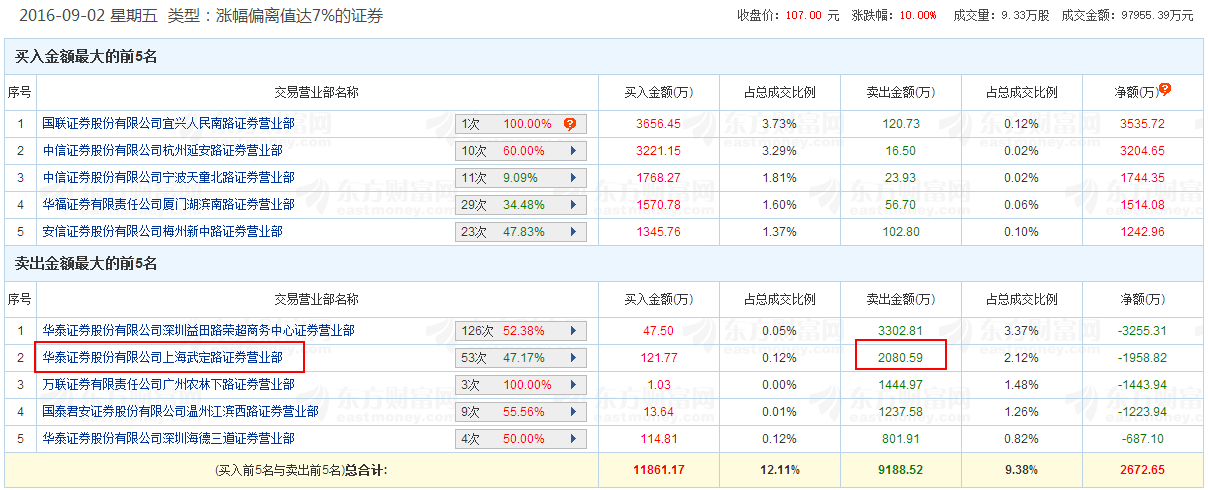Screen dimensions: 1208x490
Task: Open 中信证券股份有限公司杭州延安路证券营业部 link
Action: click(x=162, y=151)
